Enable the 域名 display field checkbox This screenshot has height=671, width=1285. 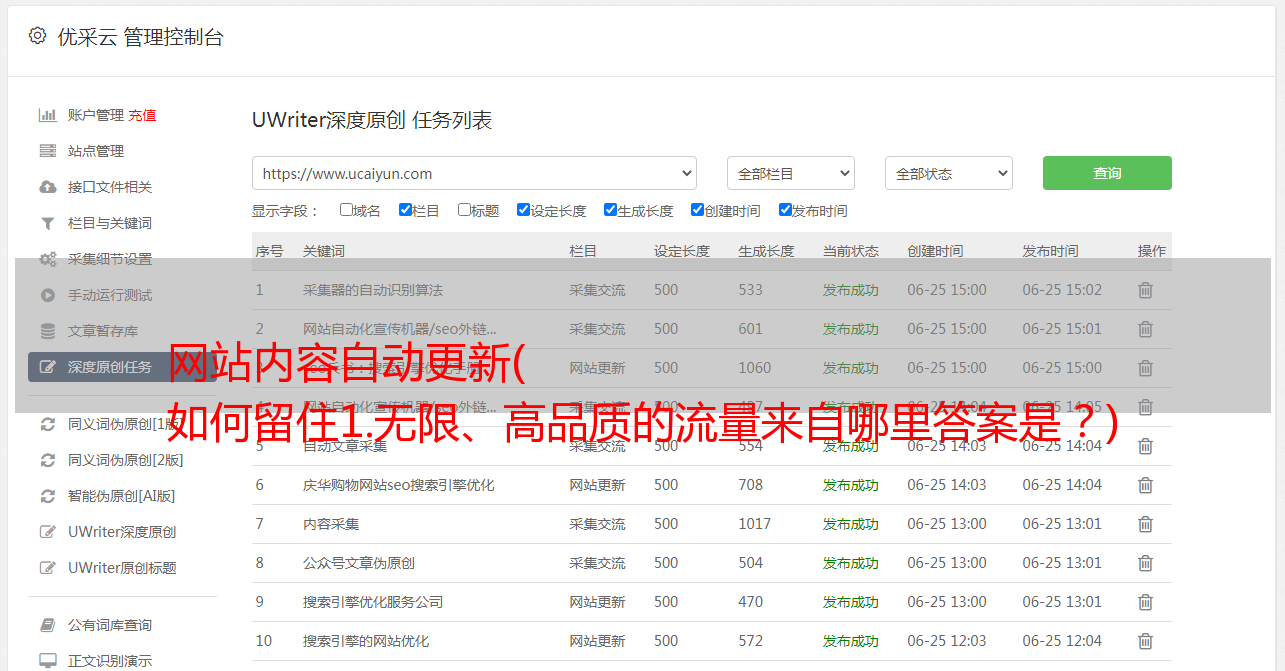pyautogui.click(x=346, y=210)
